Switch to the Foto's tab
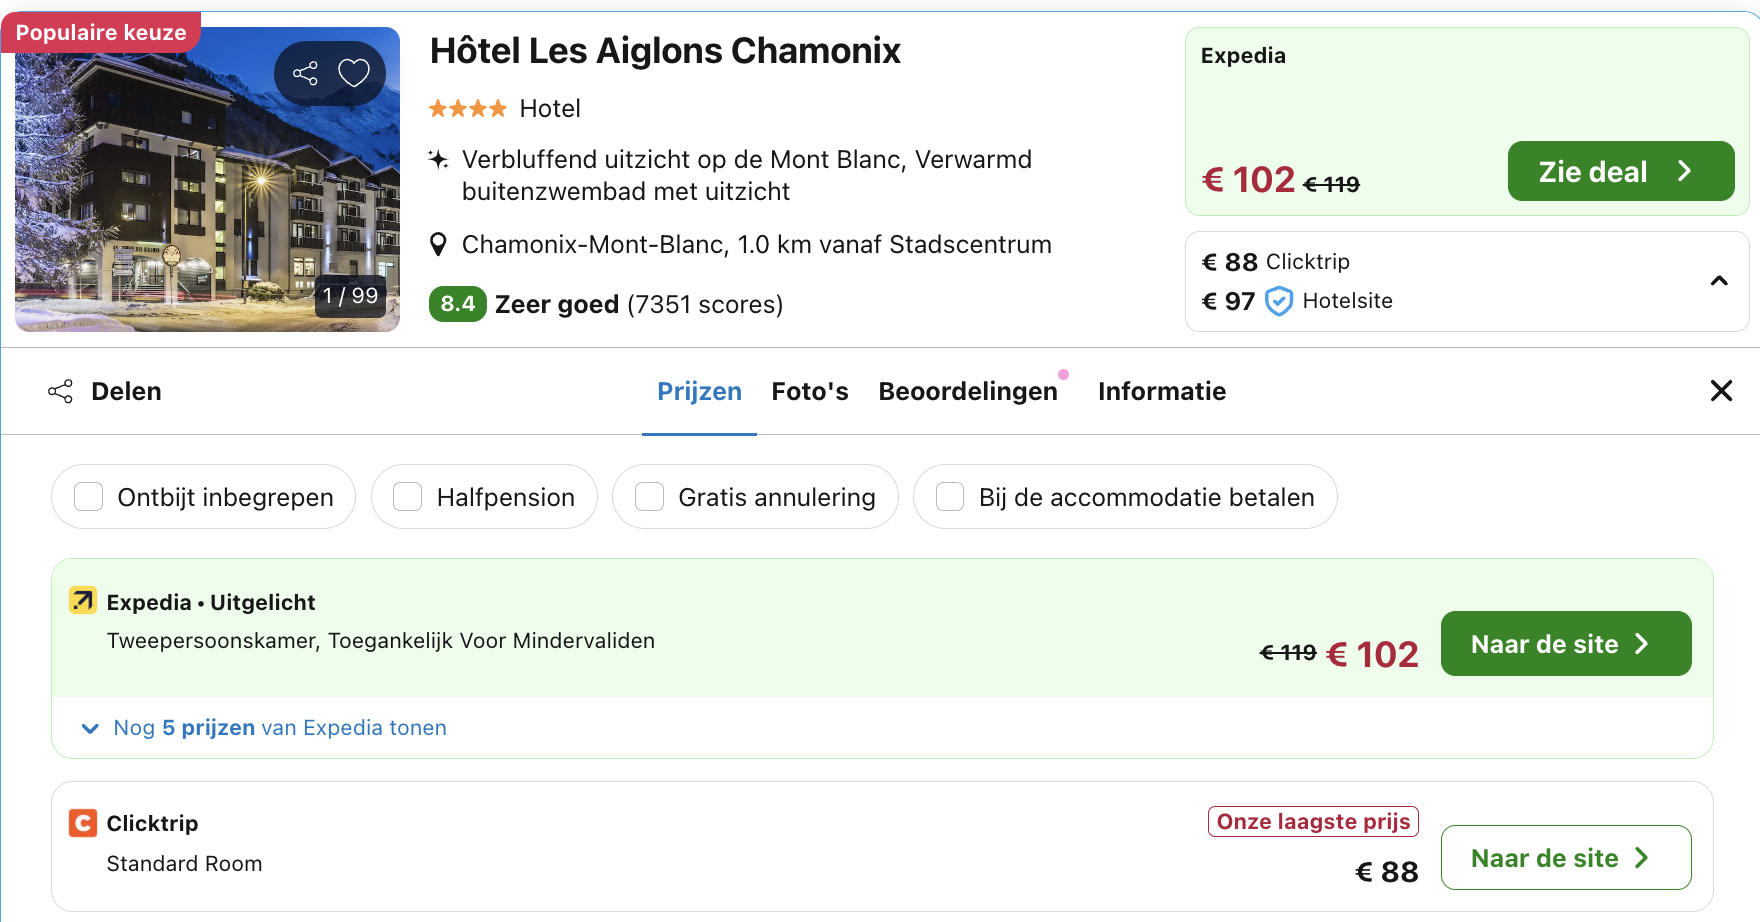Image resolution: width=1760 pixels, height=922 pixels. pyautogui.click(x=810, y=391)
